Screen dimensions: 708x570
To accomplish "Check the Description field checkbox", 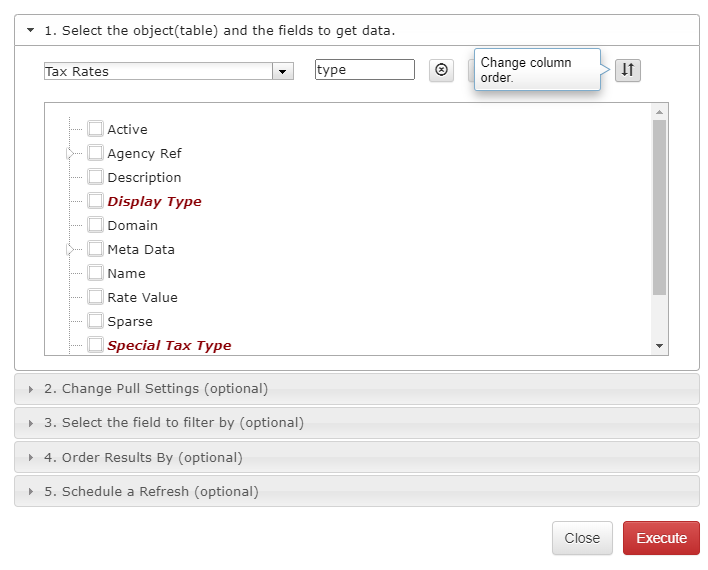I will click(95, 177).
